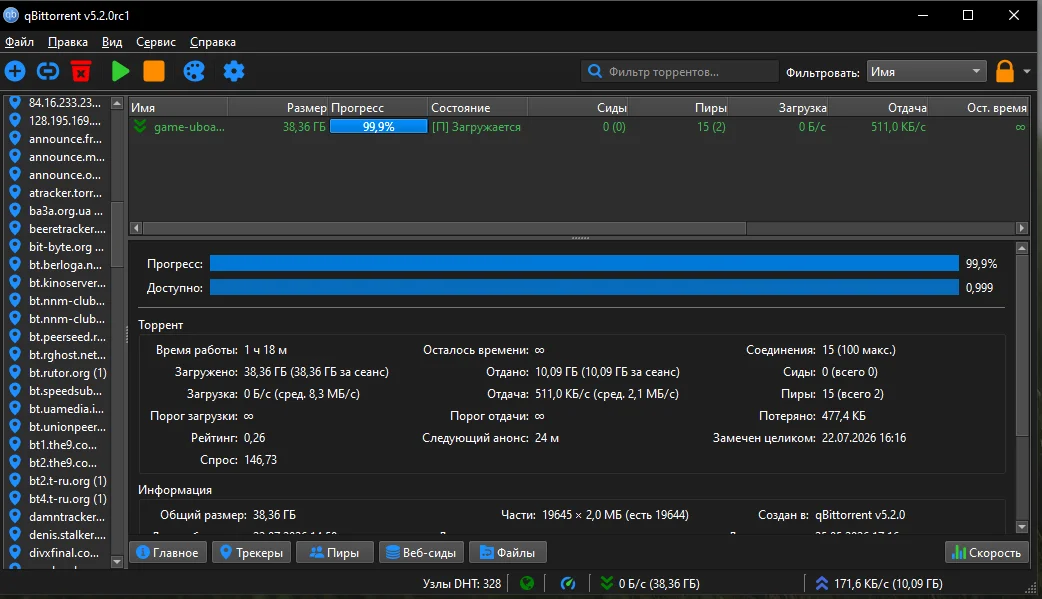Select tracker ba3a.org.ua in sidebar
The image size is (1042, 599).
pos(57,210)
